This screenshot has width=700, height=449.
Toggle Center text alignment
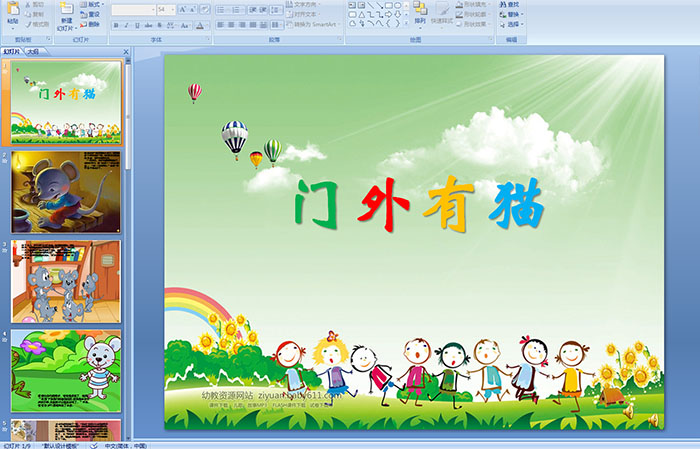231,25
